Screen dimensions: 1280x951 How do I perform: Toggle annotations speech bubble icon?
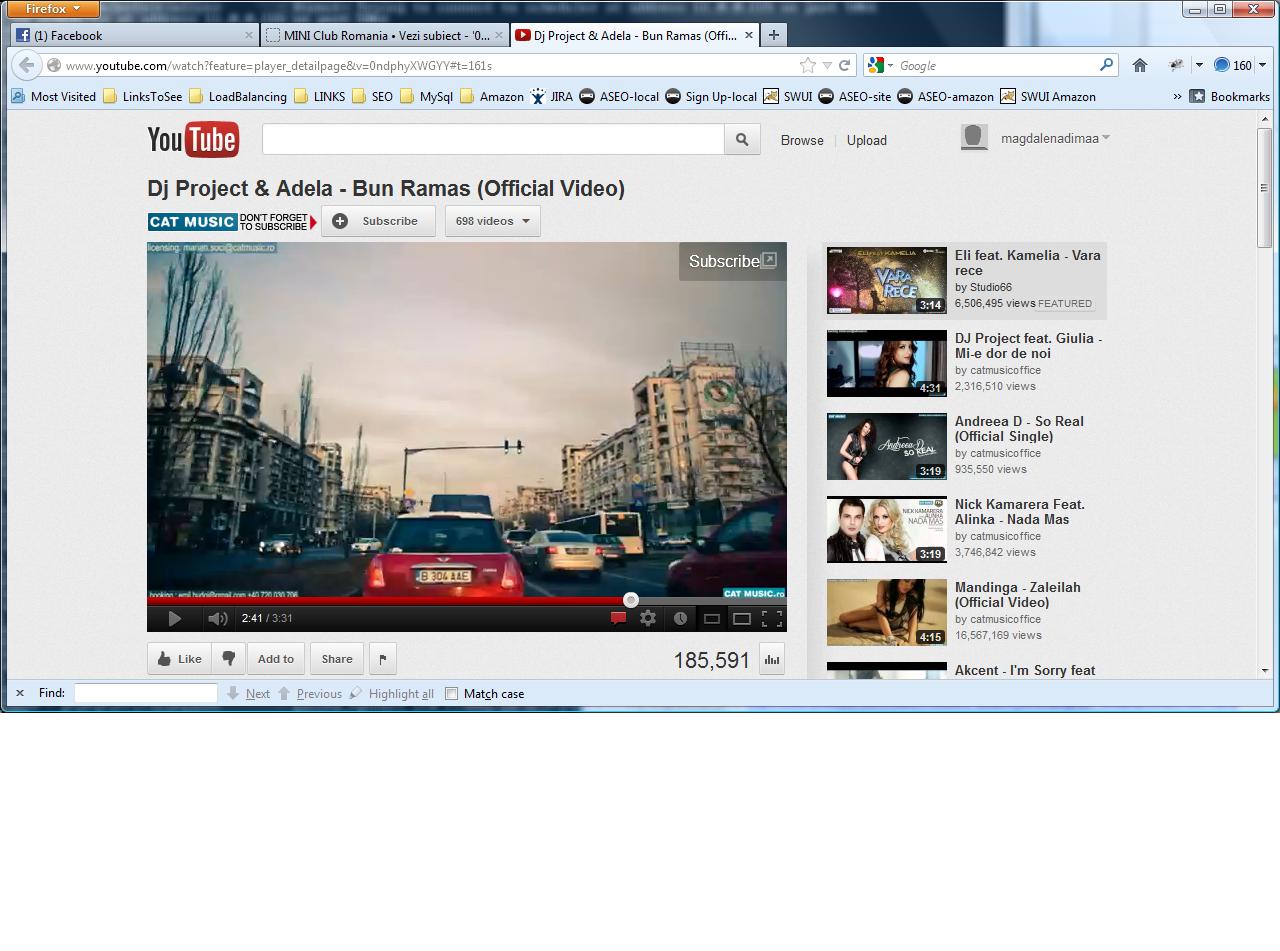click(618, 619)
